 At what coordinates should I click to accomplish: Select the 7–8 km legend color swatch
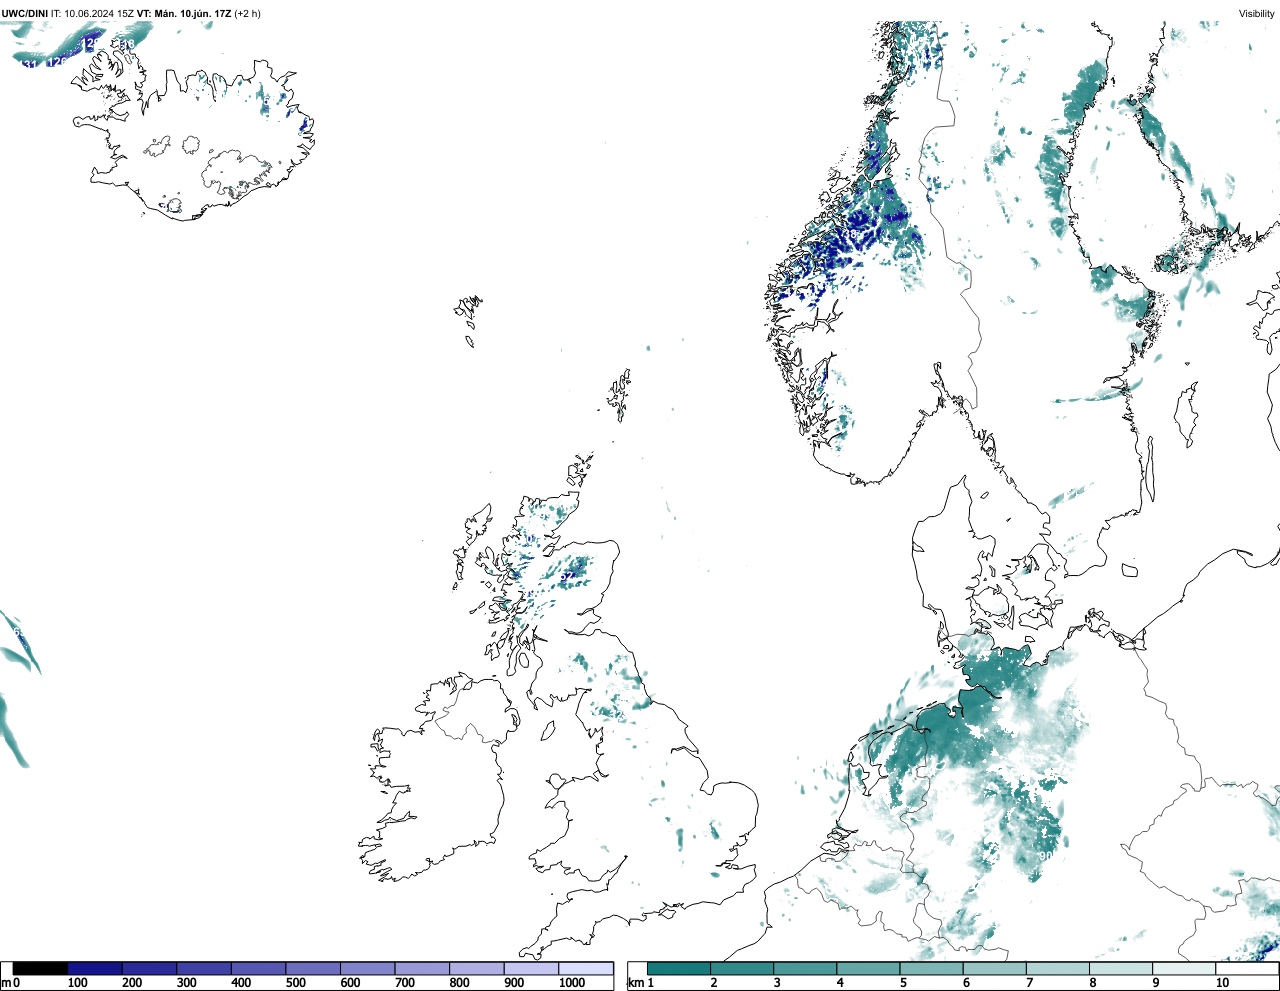pos(1057,968)
